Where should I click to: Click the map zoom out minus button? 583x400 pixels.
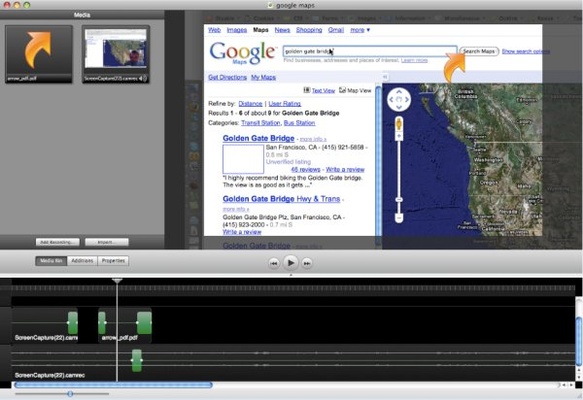(x=399, y=217)
